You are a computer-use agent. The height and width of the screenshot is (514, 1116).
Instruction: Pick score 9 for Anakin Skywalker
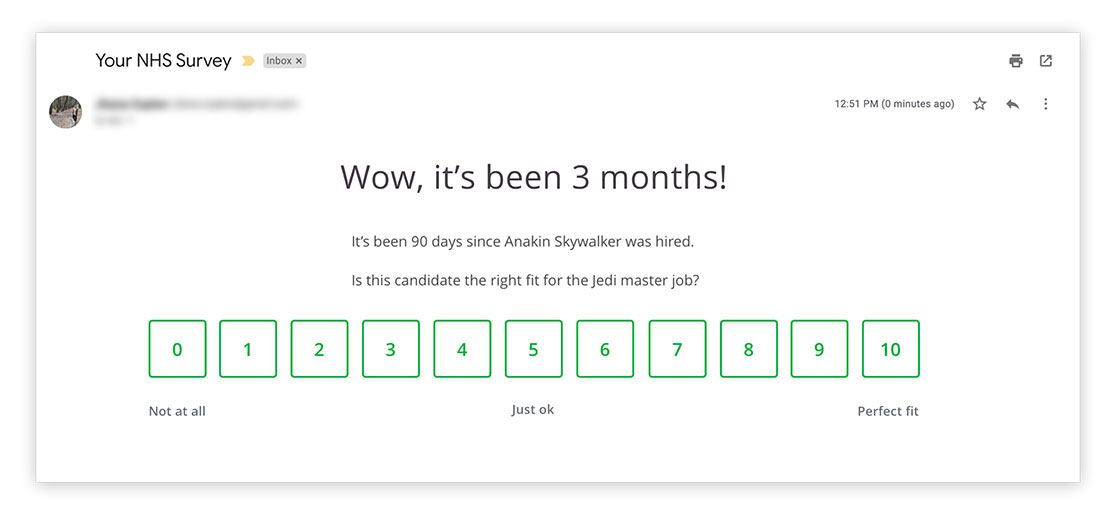point(819,349)
